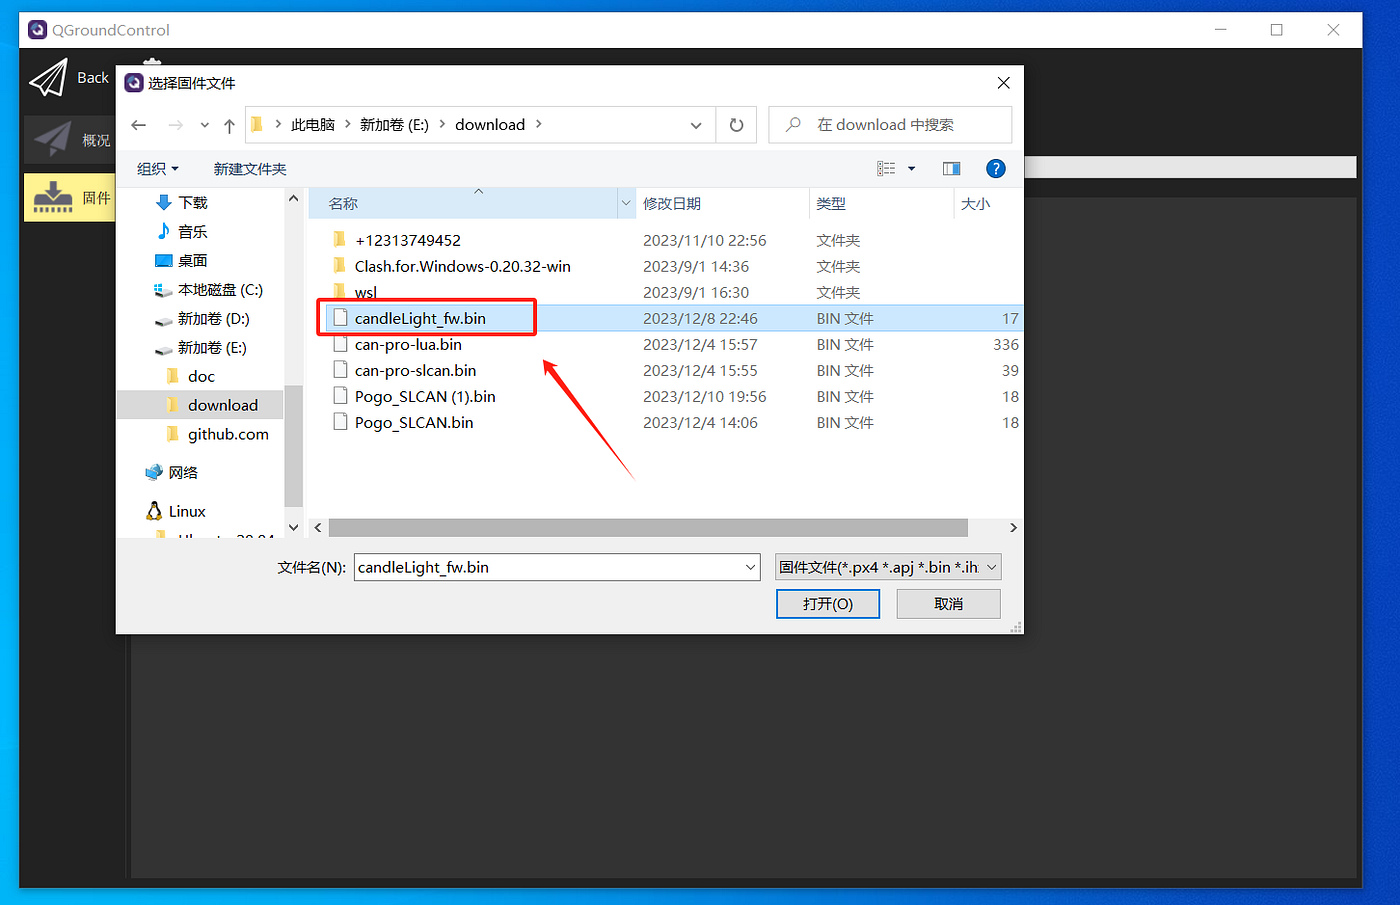Viewport: 1400px width, 905px height.
Task: Refresh the download folder listing
Action: (736, 125)
